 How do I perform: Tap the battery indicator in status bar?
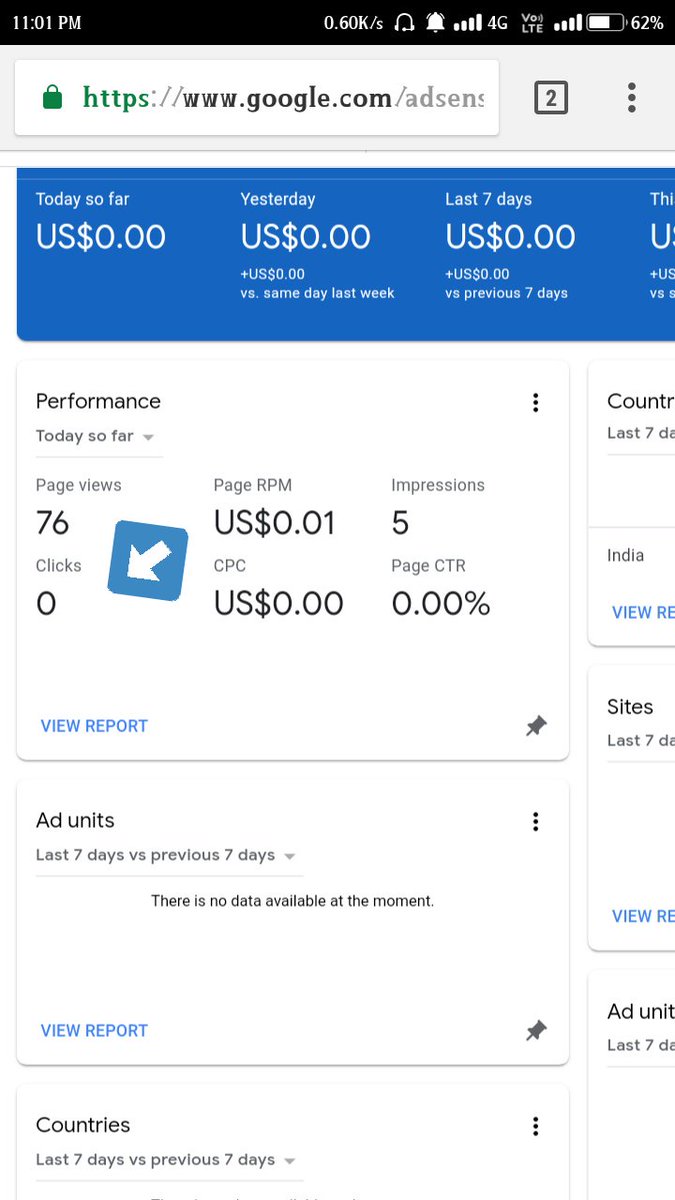pos(605,22)
